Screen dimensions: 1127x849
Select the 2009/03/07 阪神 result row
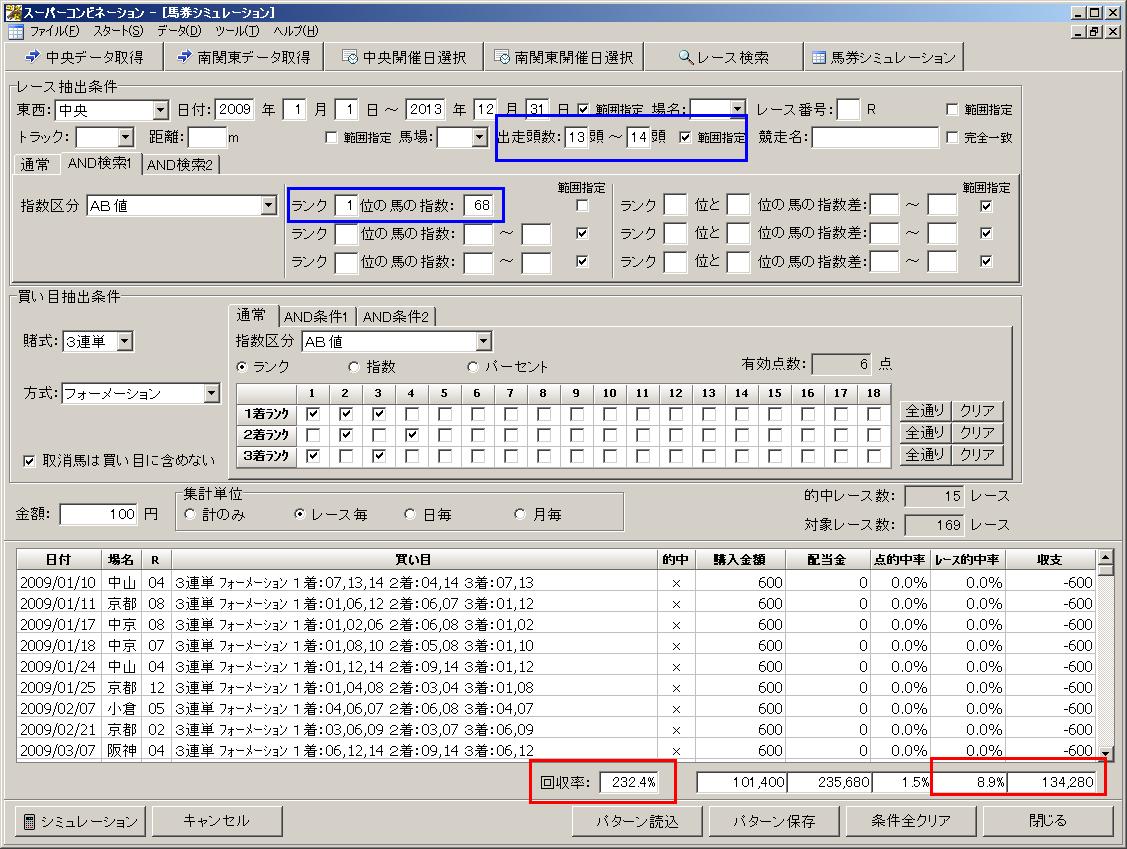click(556, 751)
